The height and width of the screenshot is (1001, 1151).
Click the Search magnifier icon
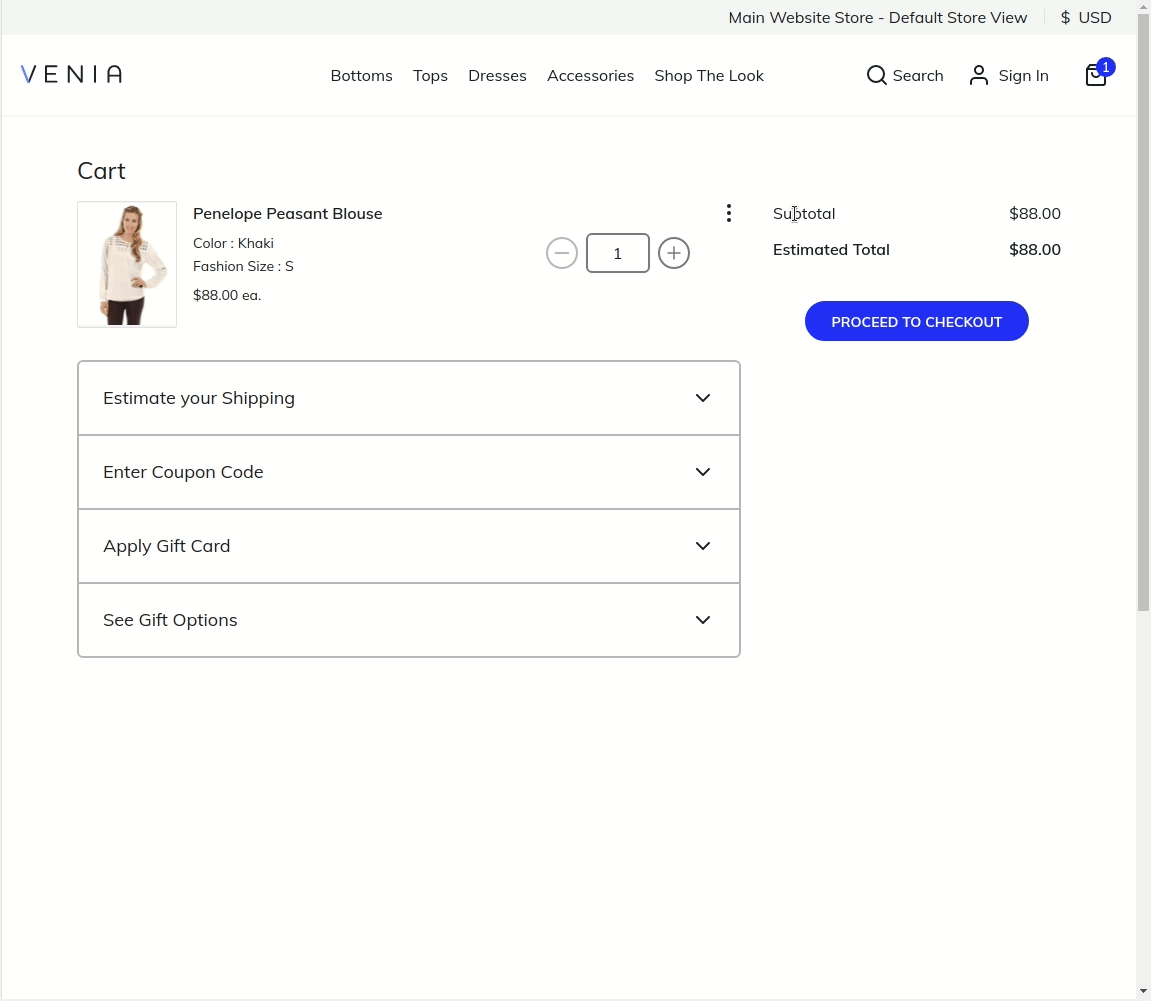(x=876, y=75)
